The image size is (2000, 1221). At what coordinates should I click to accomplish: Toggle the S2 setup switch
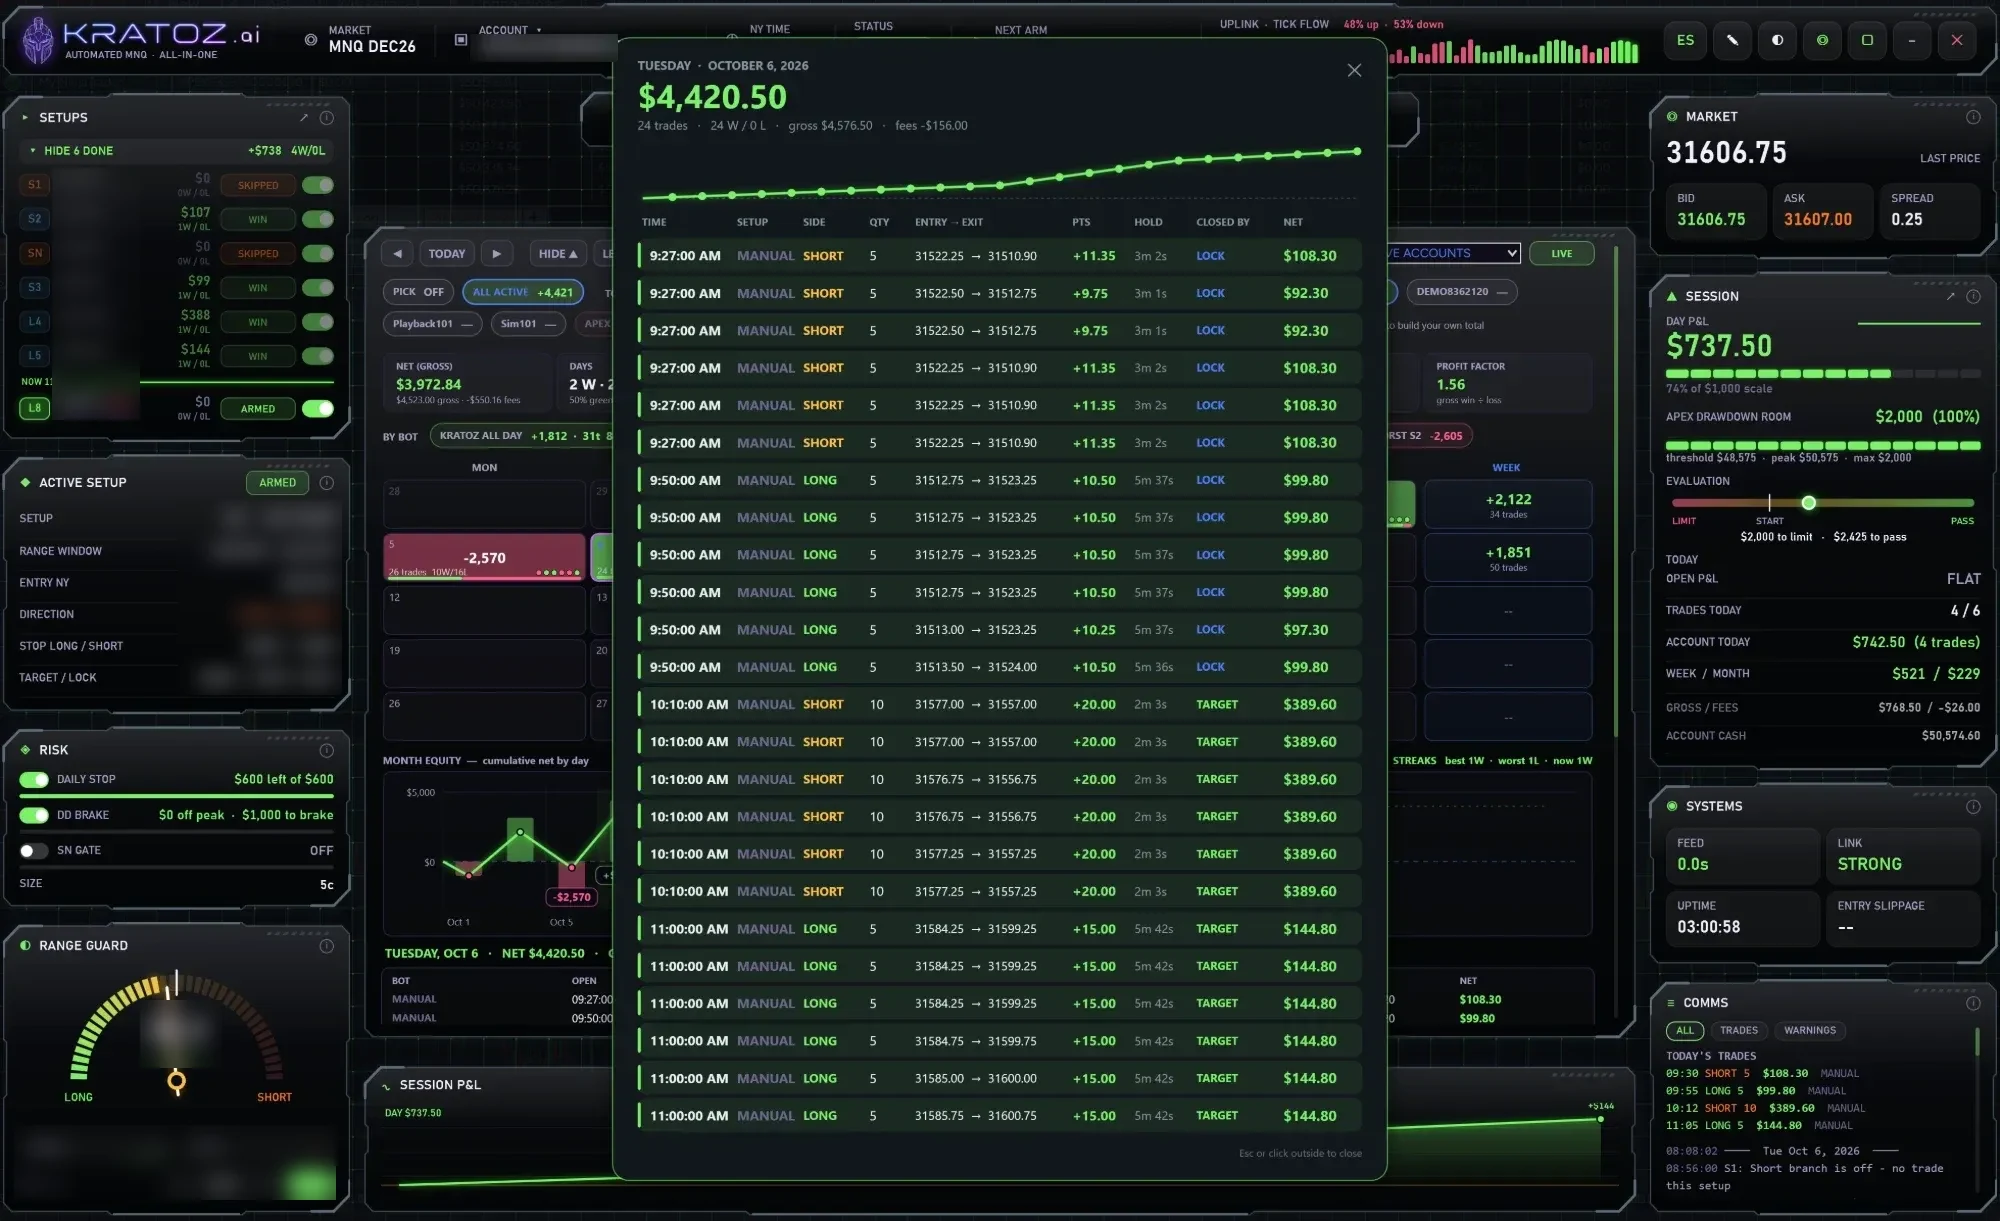318,219
